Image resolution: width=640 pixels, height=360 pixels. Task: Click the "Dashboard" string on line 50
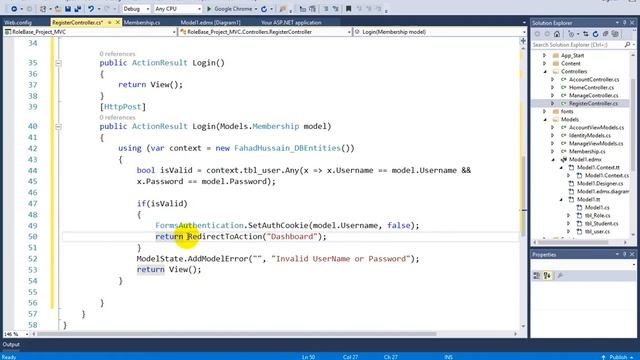(x=292, y=237)
